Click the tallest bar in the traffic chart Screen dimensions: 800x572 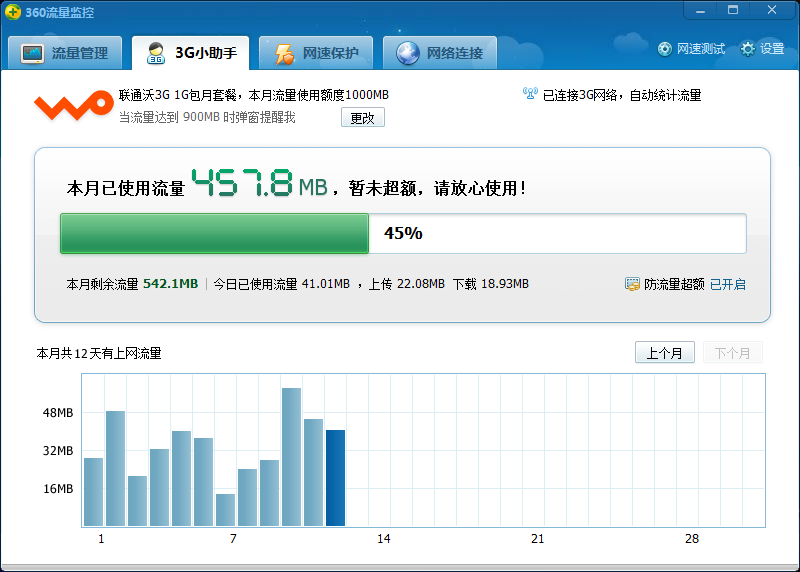tap(291, 457)
